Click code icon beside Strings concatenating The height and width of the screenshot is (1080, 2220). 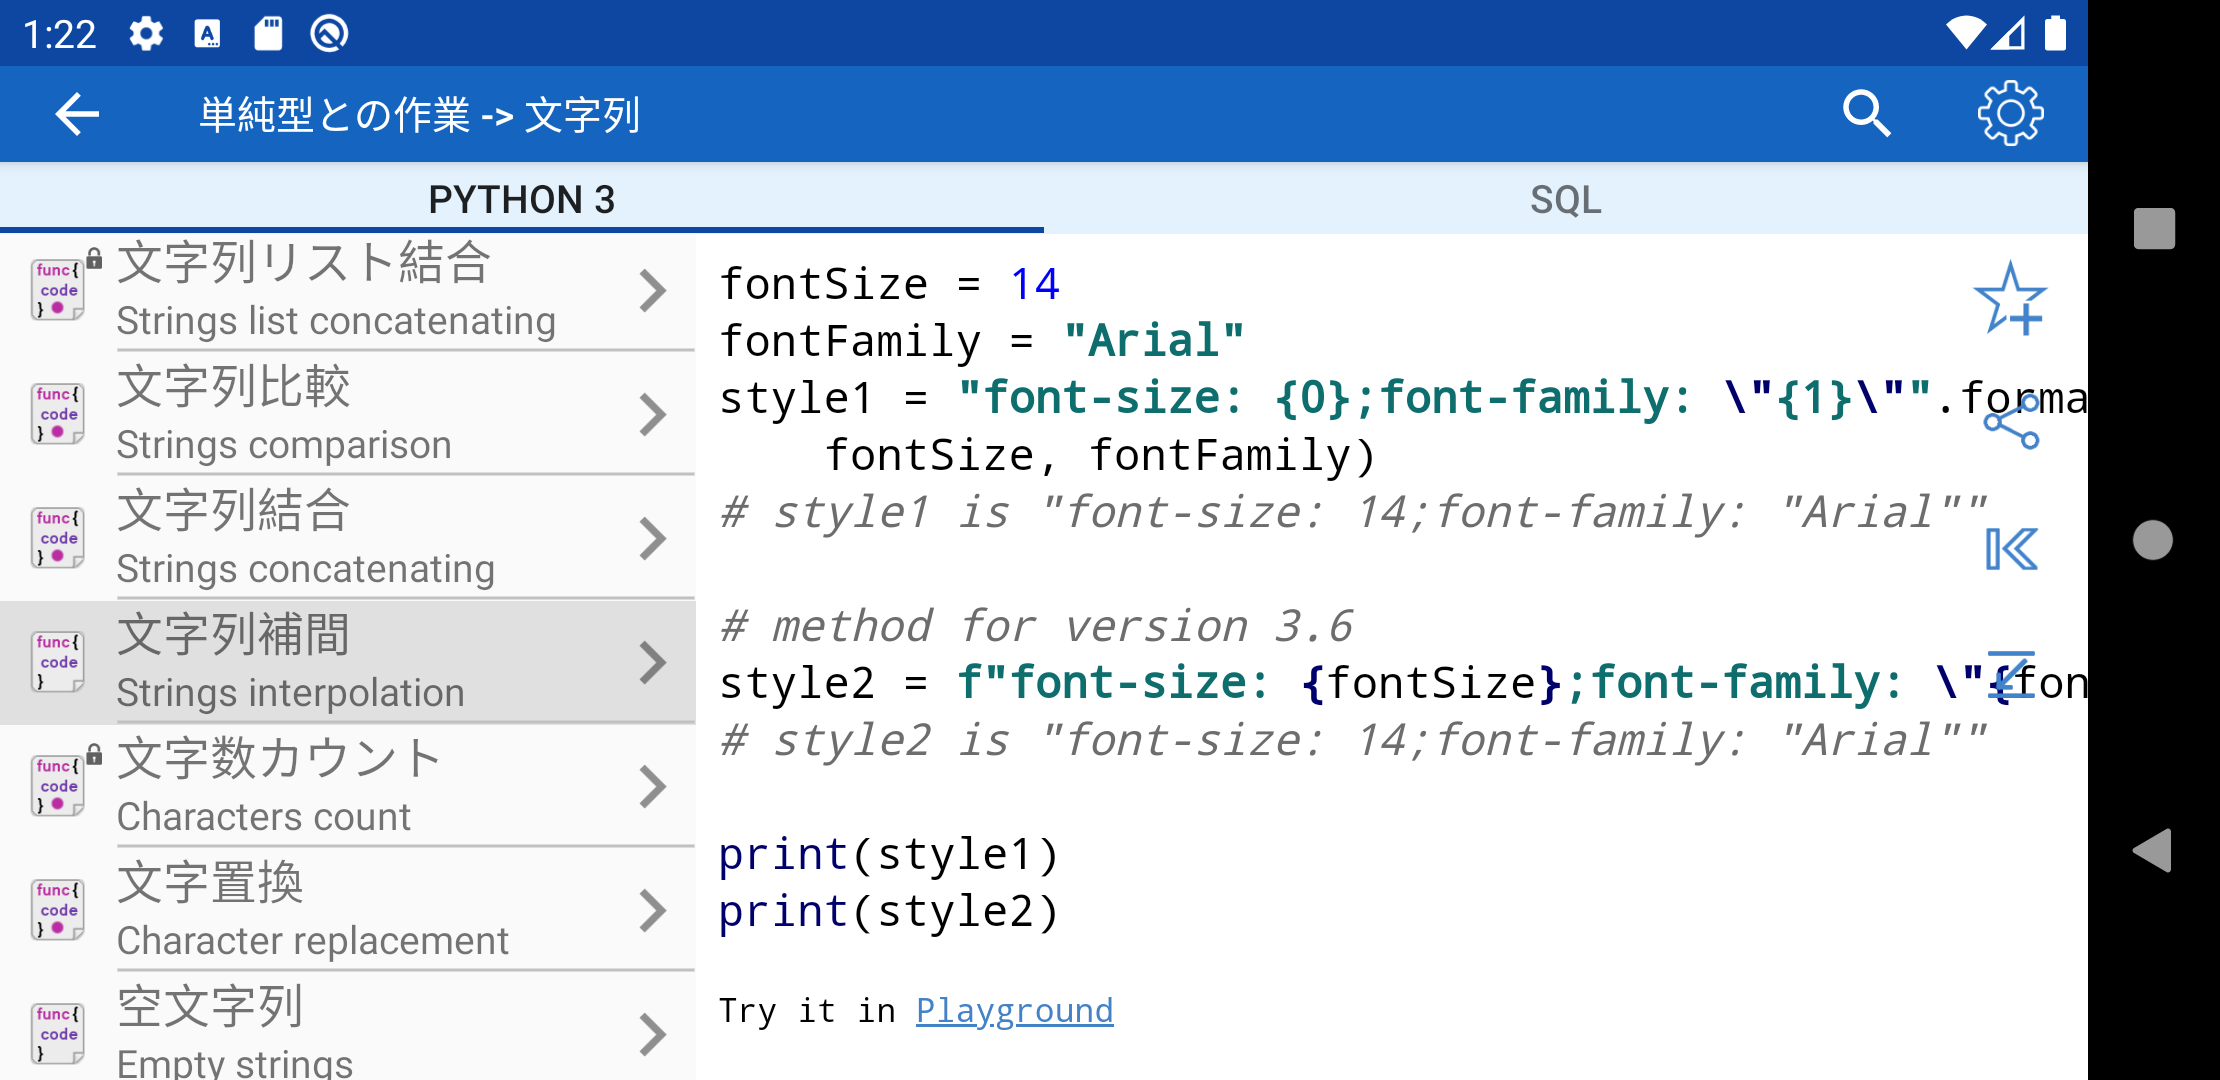coord(58,538)
